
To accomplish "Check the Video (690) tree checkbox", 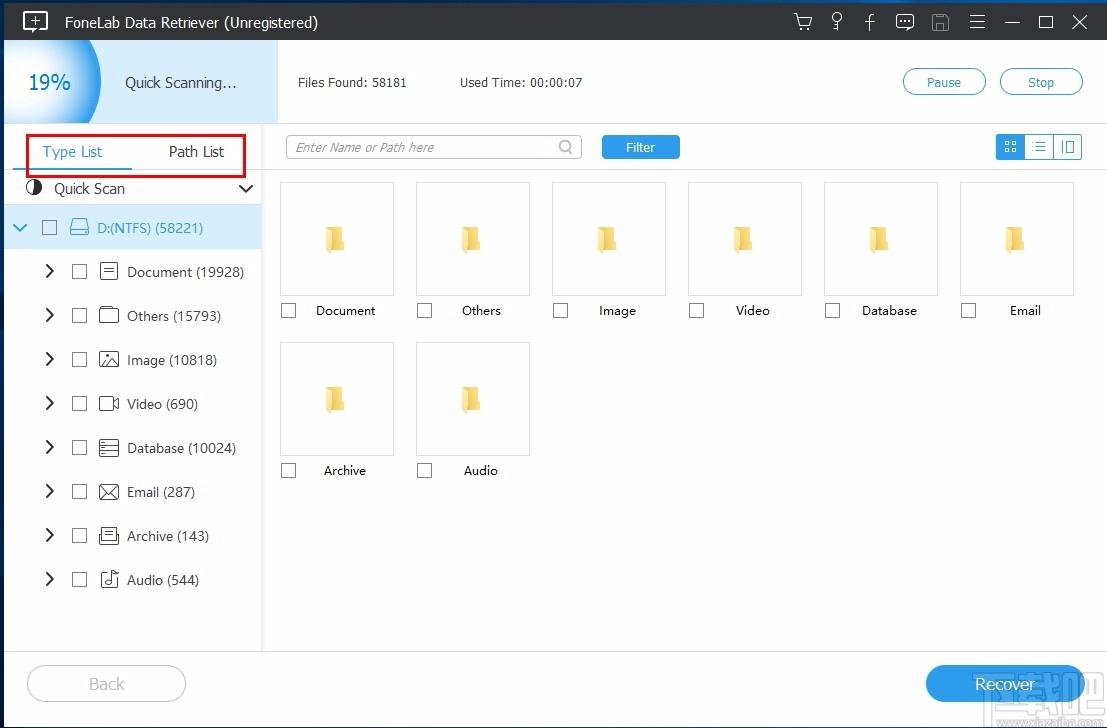I will coord(79,403).
